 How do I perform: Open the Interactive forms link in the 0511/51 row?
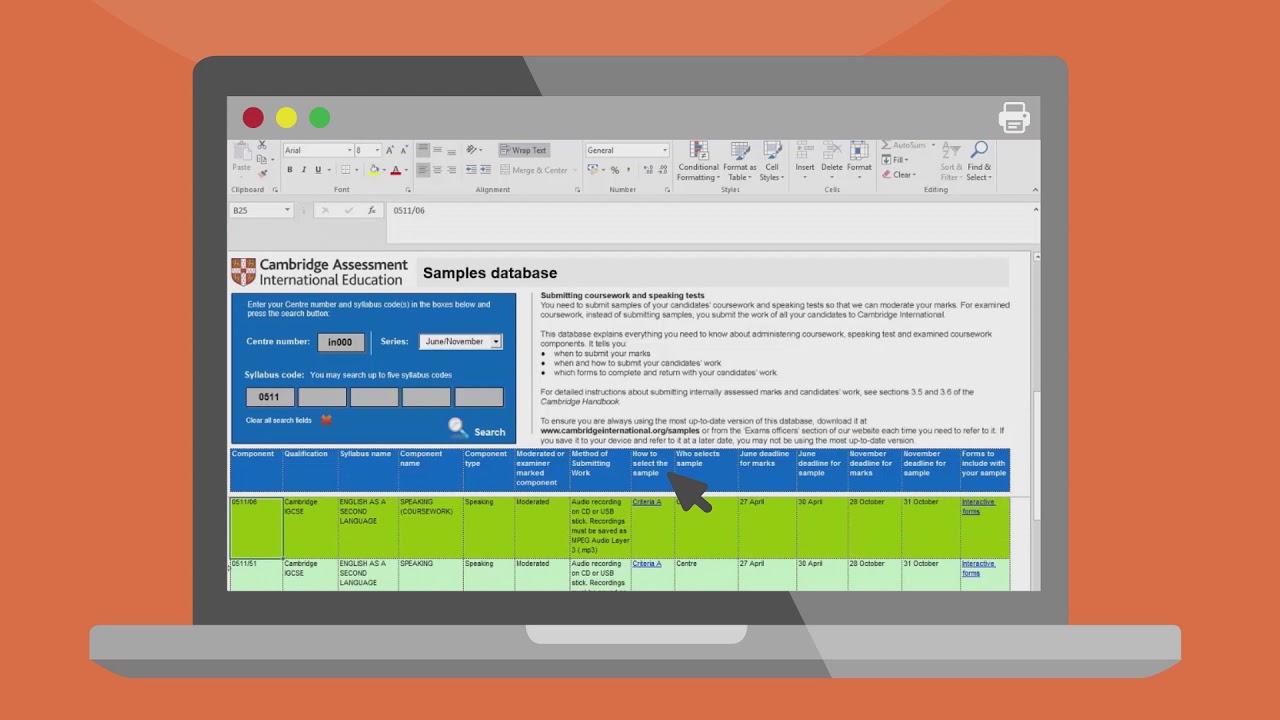tap(978, 568)
